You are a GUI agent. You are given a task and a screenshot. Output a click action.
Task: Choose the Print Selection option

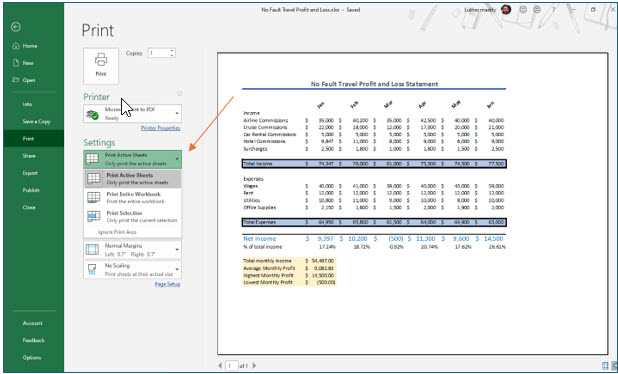[132, 217]
